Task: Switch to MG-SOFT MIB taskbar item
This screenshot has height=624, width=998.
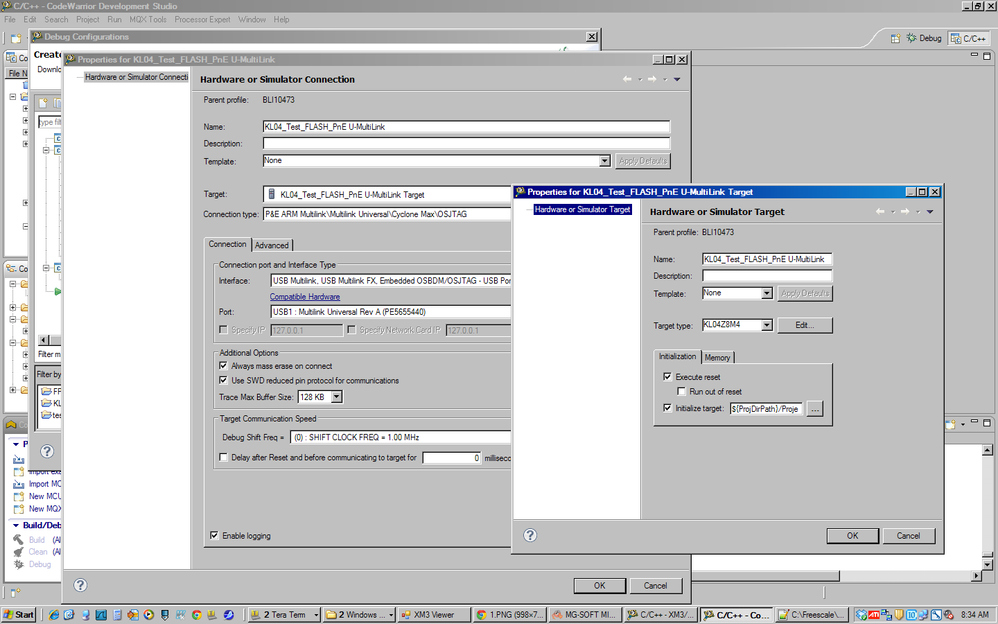Action: (584, 614)
